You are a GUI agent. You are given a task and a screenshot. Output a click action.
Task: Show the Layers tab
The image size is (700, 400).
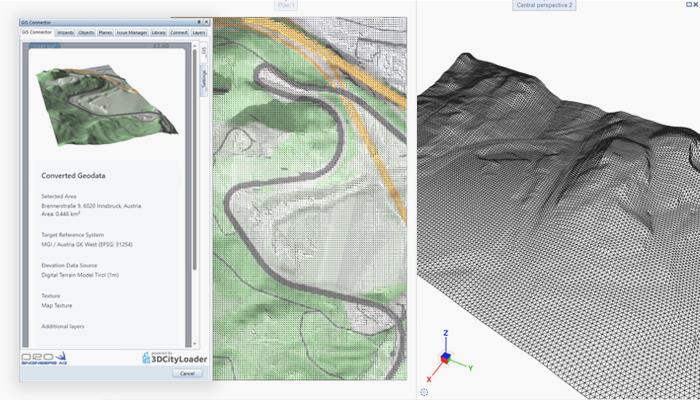(x=198, y=32)
